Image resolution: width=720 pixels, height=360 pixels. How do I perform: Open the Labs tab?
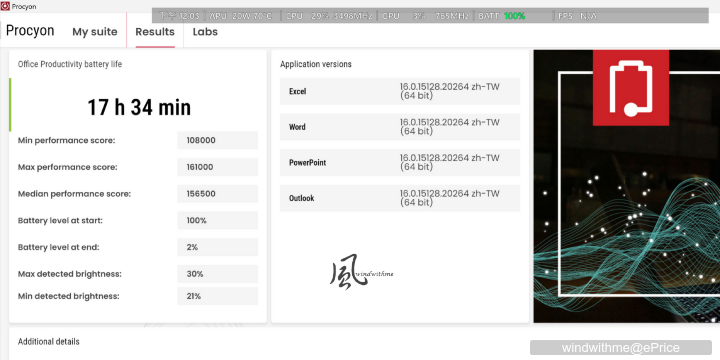tap(205, 32)
